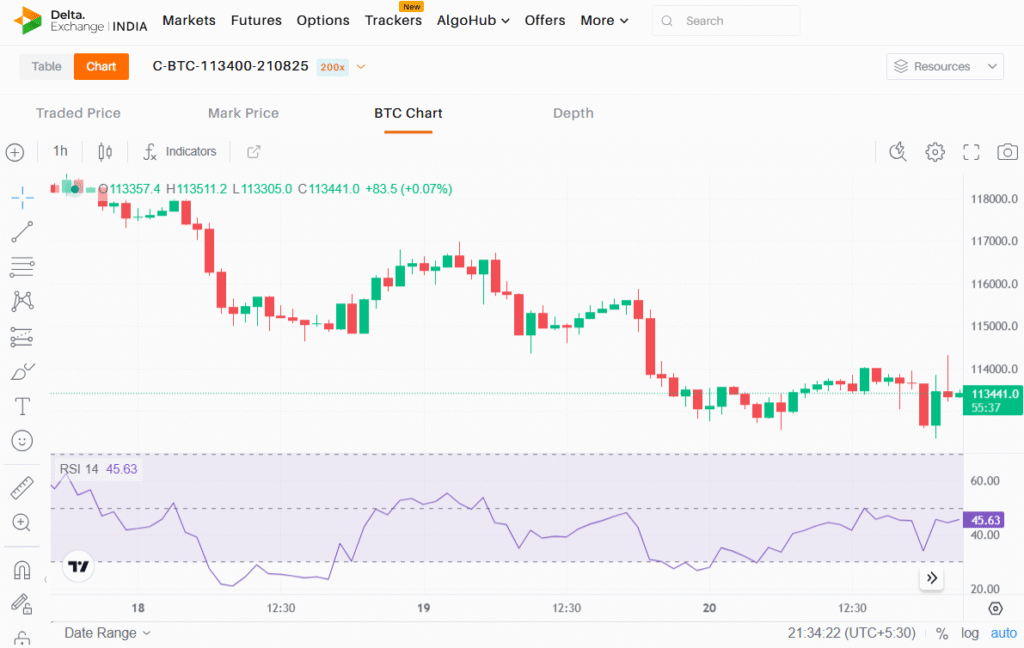
Task: Open the candlestick chart style selector
Action: pos(105,152)
